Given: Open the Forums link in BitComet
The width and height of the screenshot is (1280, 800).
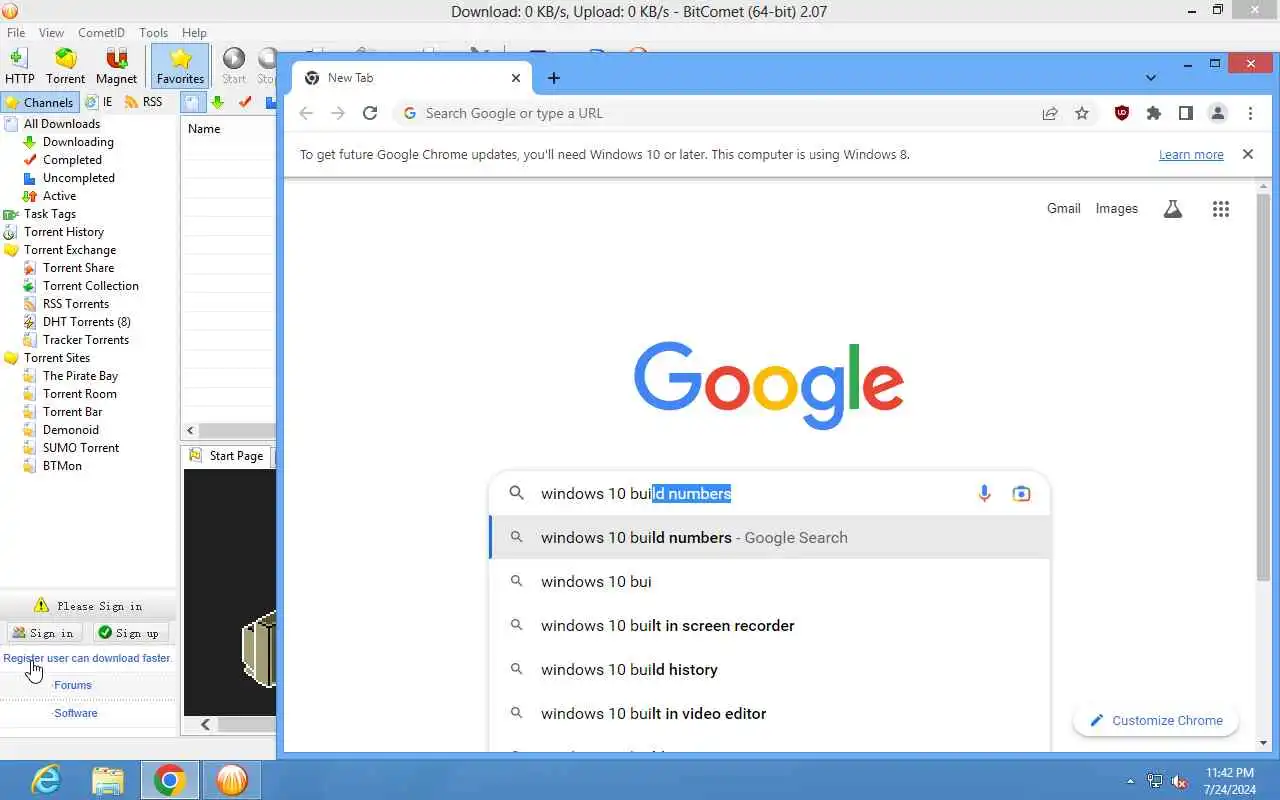Looking at the screenshot, I should (x=73, y=685).
